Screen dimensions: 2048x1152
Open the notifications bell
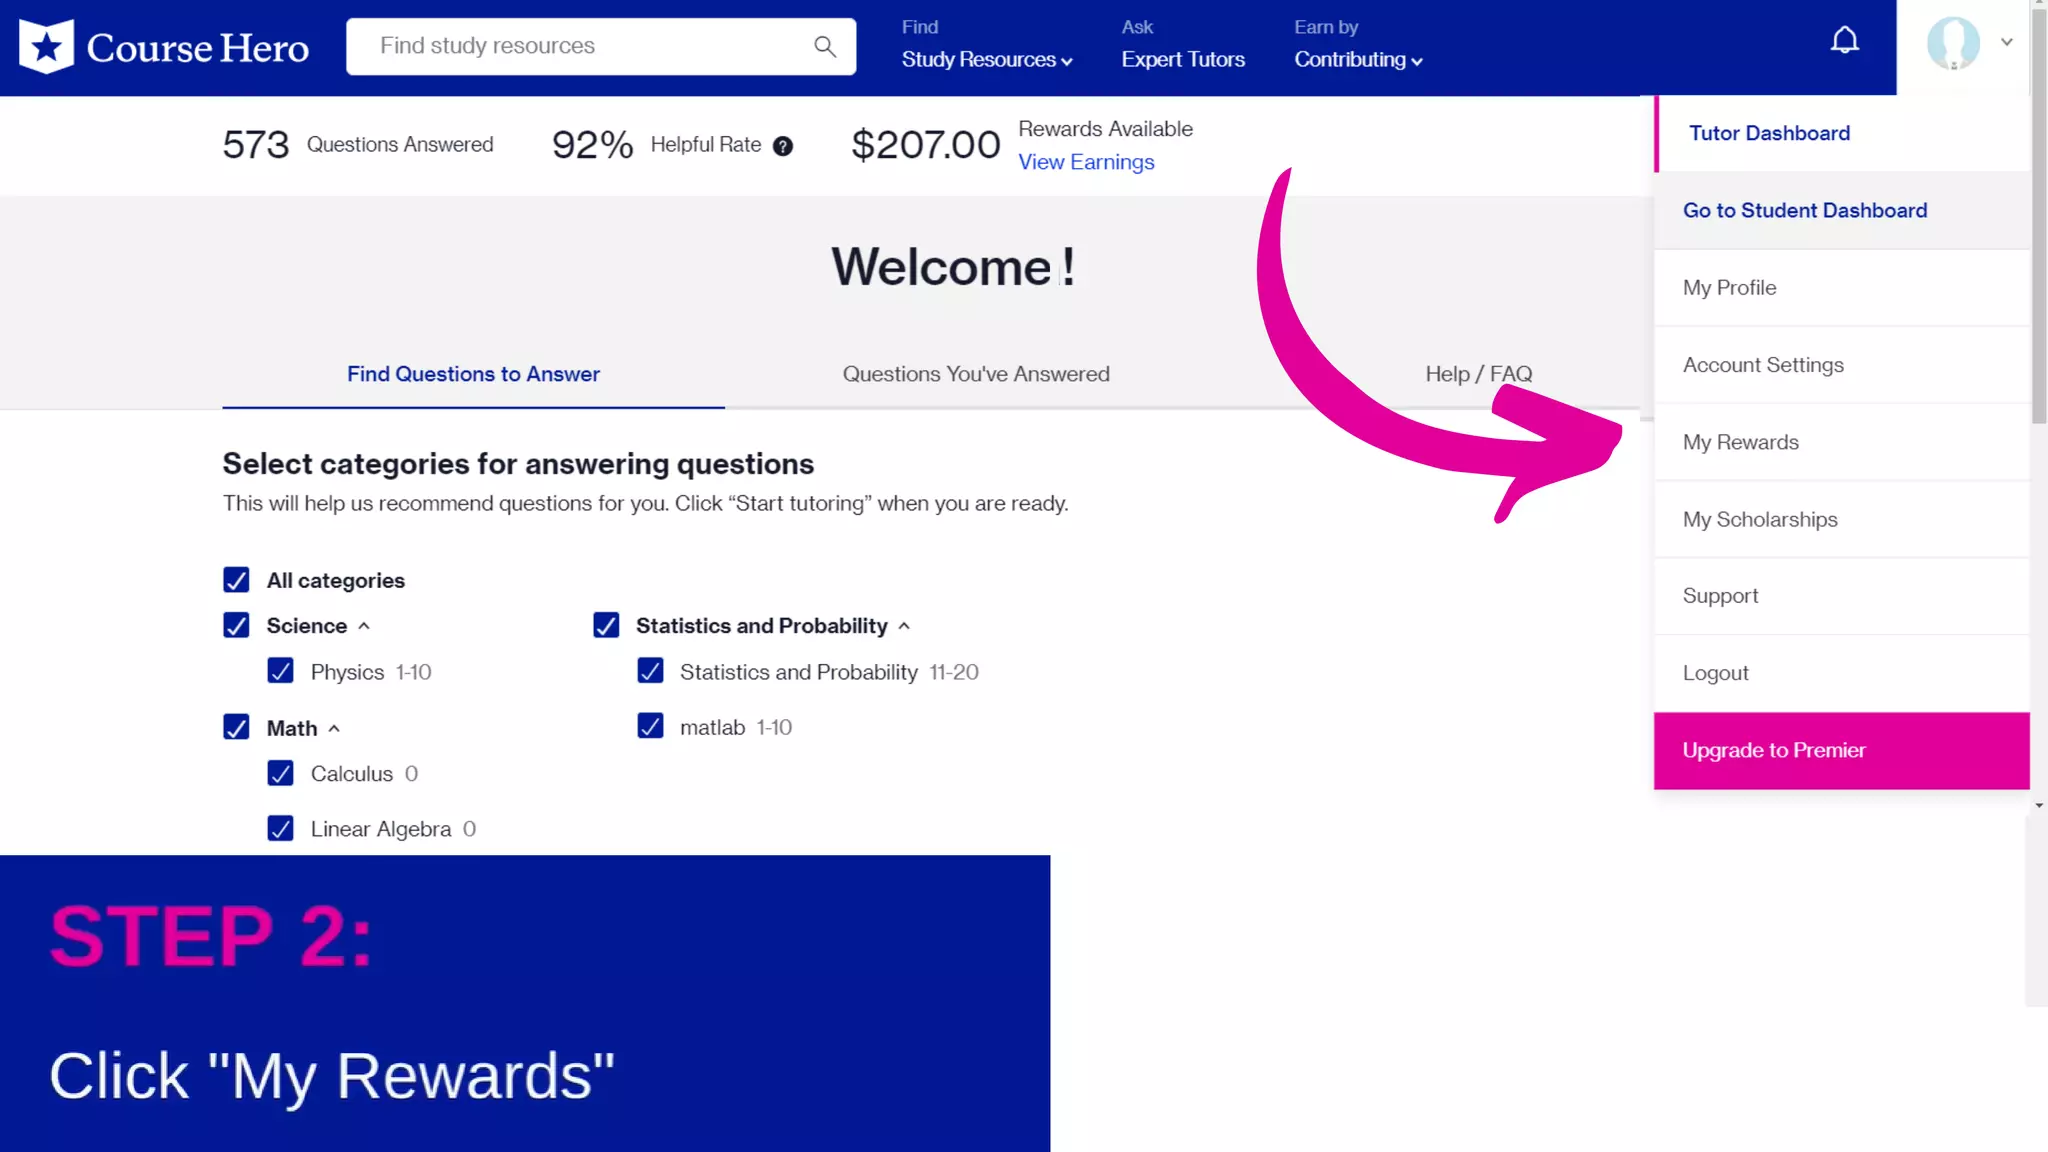click(1844, 41)
